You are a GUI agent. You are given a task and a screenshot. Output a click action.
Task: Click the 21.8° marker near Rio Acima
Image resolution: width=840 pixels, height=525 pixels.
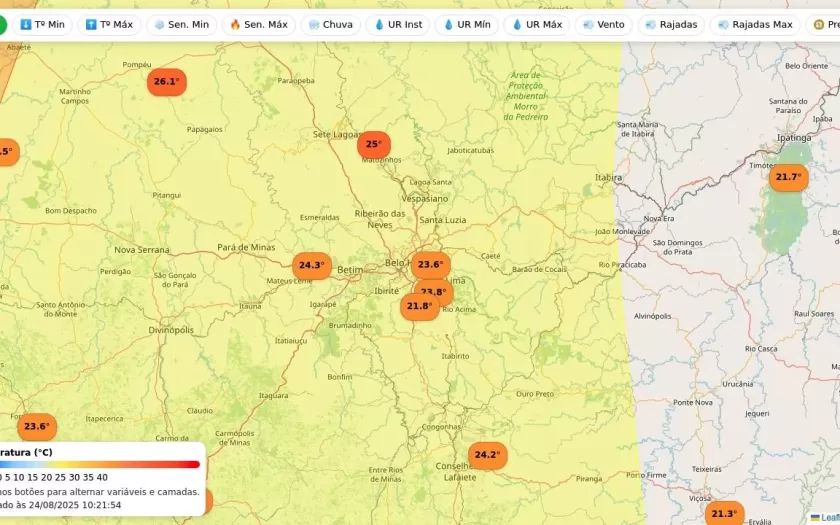coord(419,306)
